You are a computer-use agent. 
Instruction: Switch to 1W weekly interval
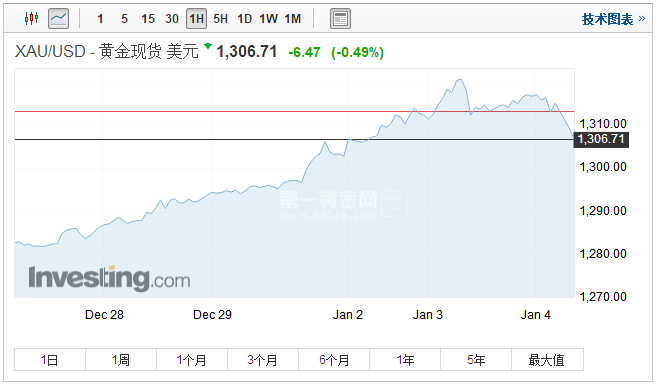point(268,19)
